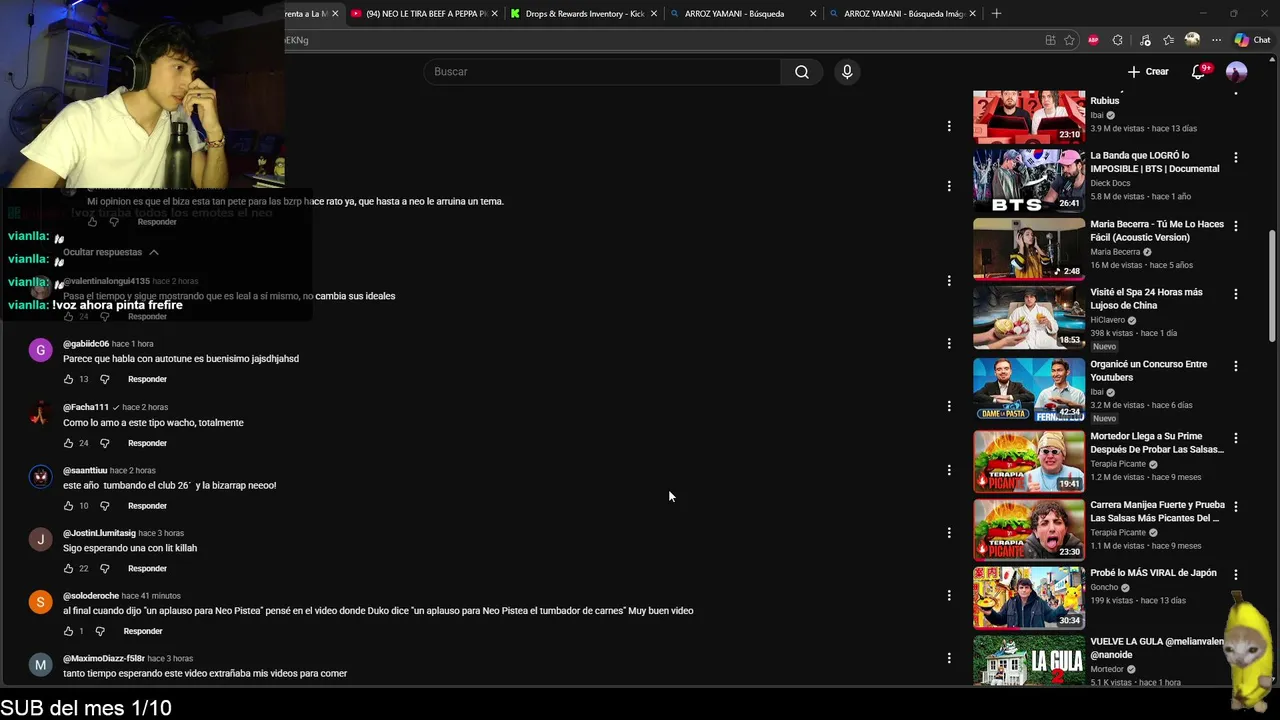The width and height of the screenshot is (1280, 720).
Task: Open menu for Visité el Spa video
Action: point(1236,294)
